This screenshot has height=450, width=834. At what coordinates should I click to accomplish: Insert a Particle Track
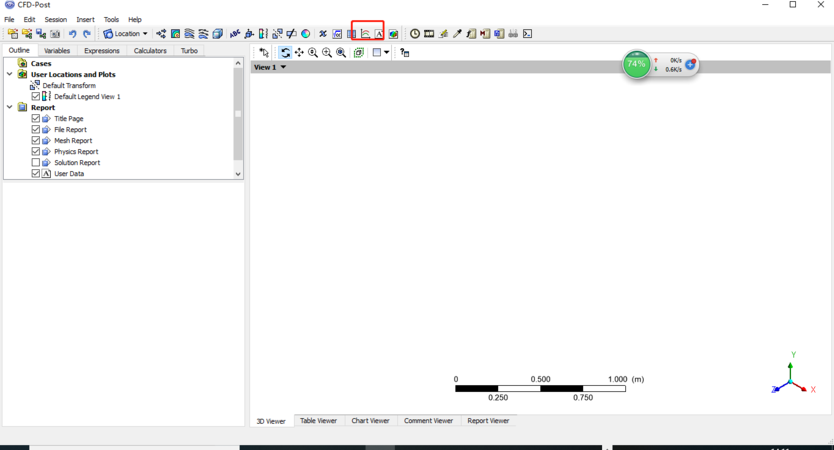pos(203,34)
